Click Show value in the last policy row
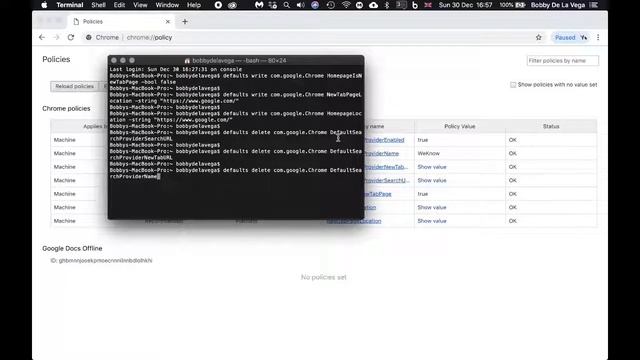 click(432, 221)
